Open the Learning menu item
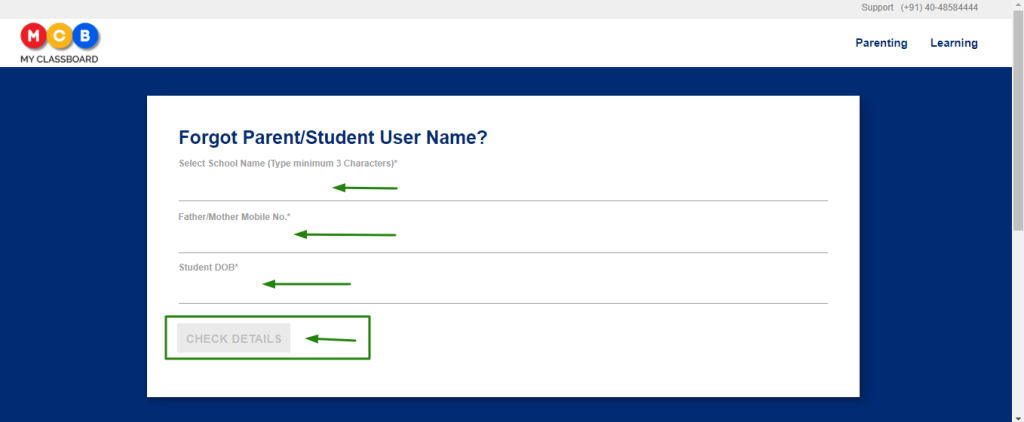Image resolution: width=1024 pixels, height=422 pixels. tap(953, 43)
